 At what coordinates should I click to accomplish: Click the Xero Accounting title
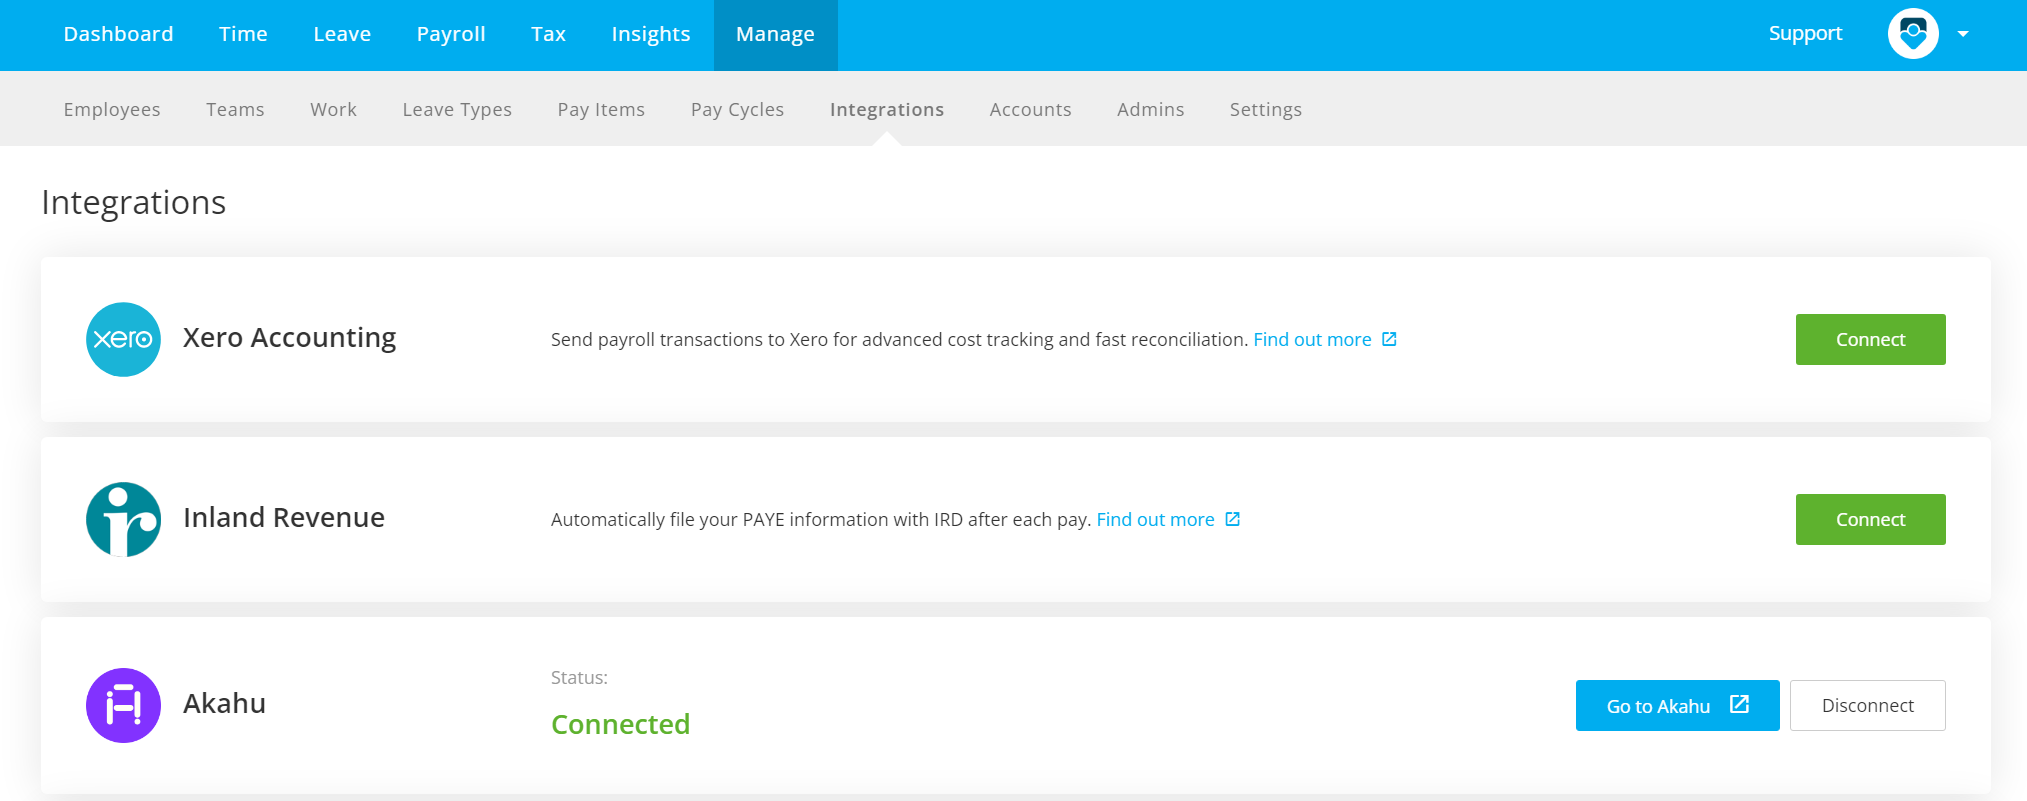pos(289,338)
